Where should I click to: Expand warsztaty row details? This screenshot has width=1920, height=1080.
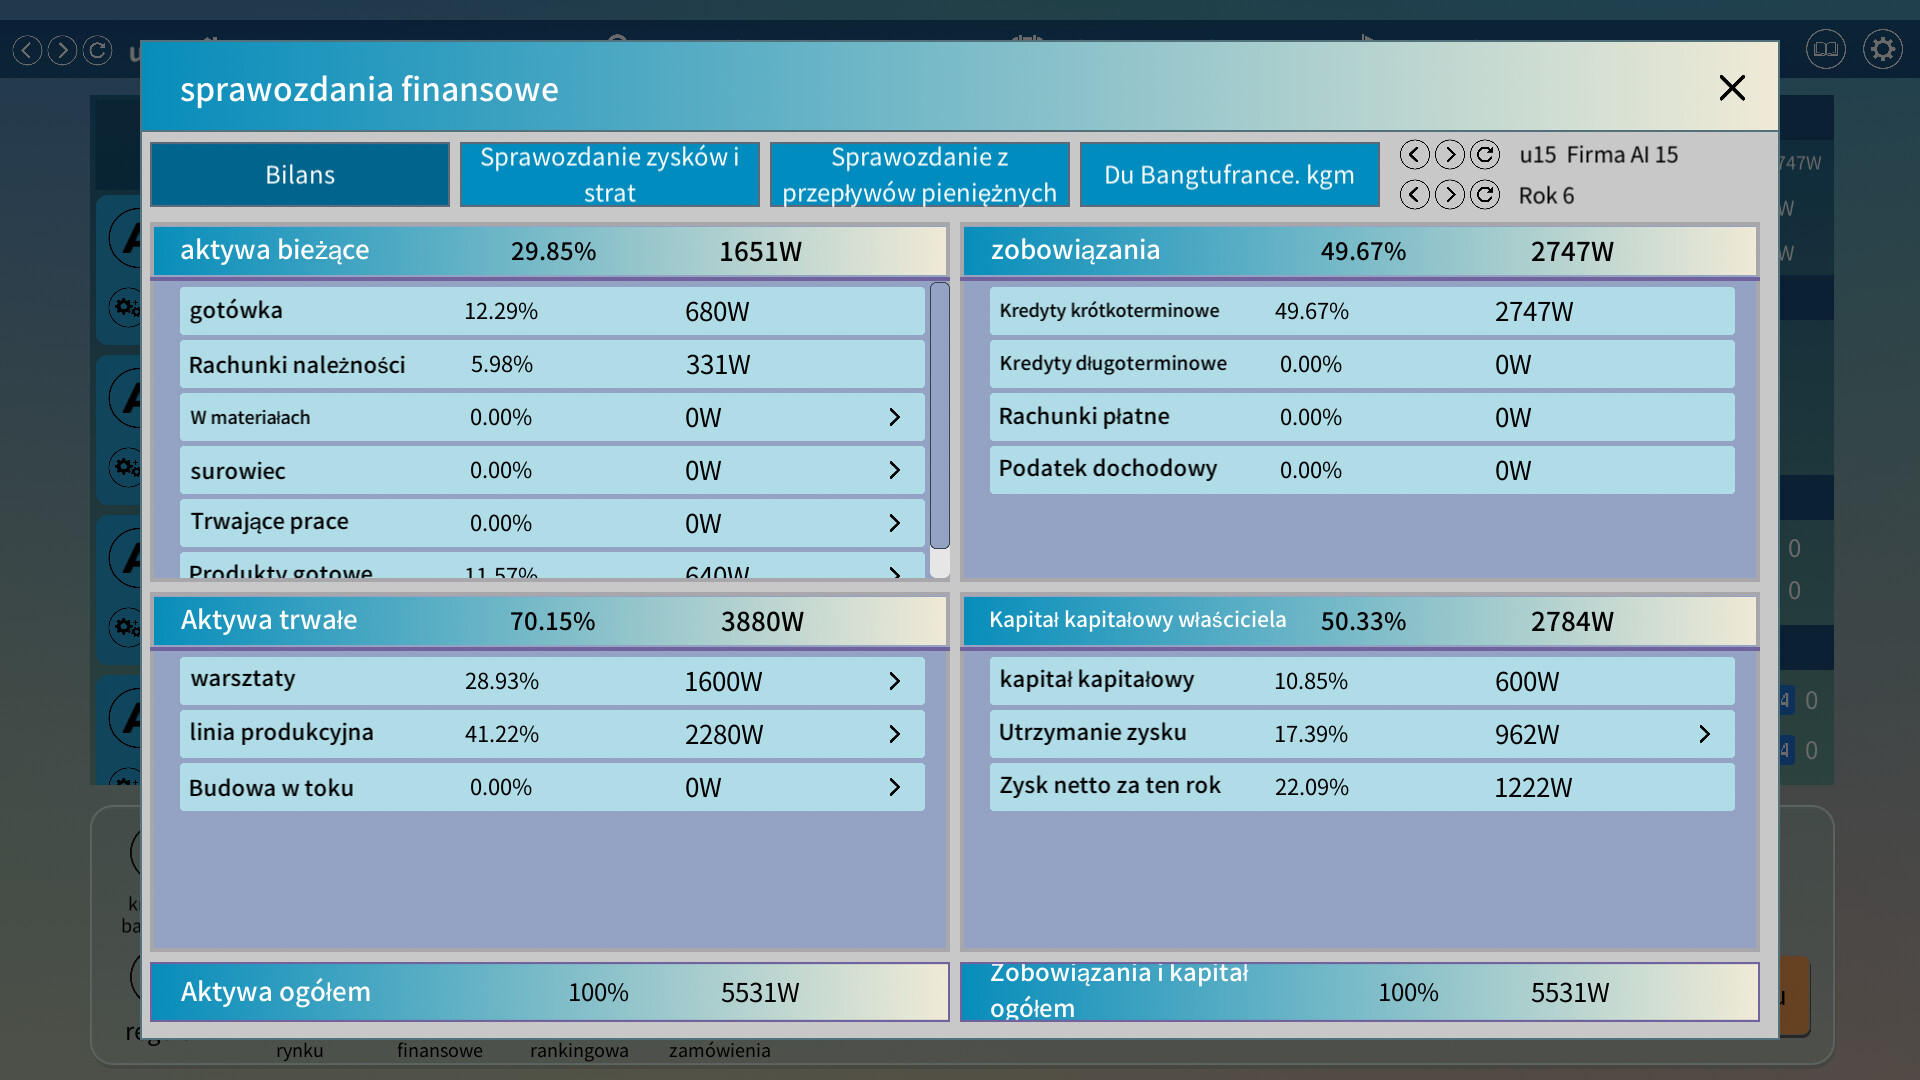(x=894, y=681)
